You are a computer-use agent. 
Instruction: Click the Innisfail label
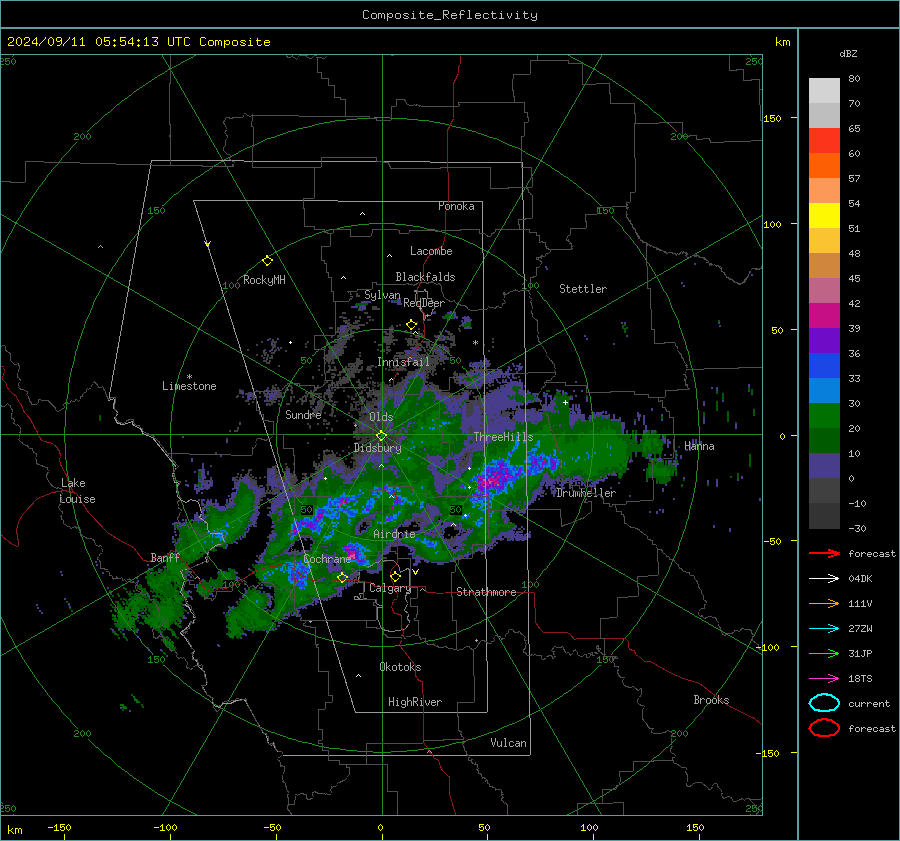pos(403,362)
